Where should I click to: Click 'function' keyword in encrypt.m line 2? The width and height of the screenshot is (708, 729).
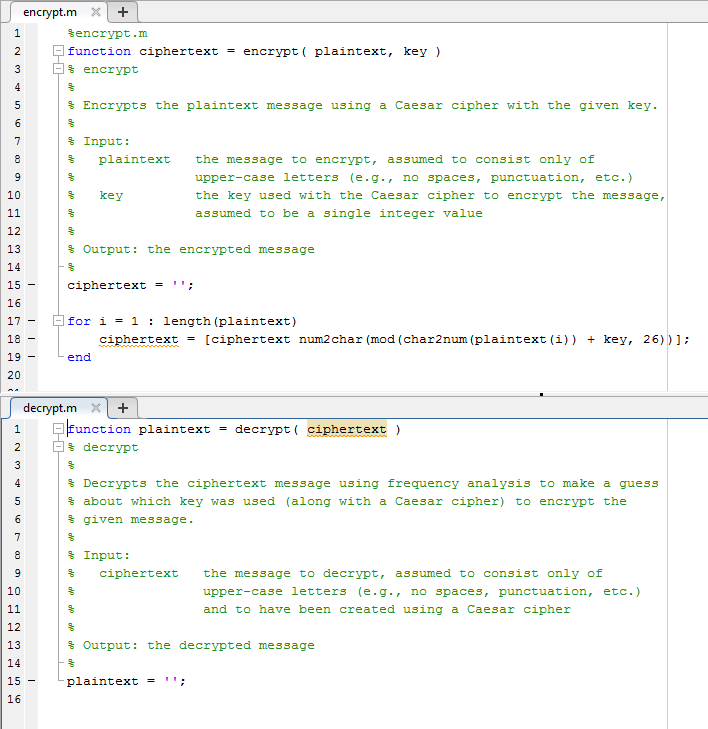[x=99, y=51]
